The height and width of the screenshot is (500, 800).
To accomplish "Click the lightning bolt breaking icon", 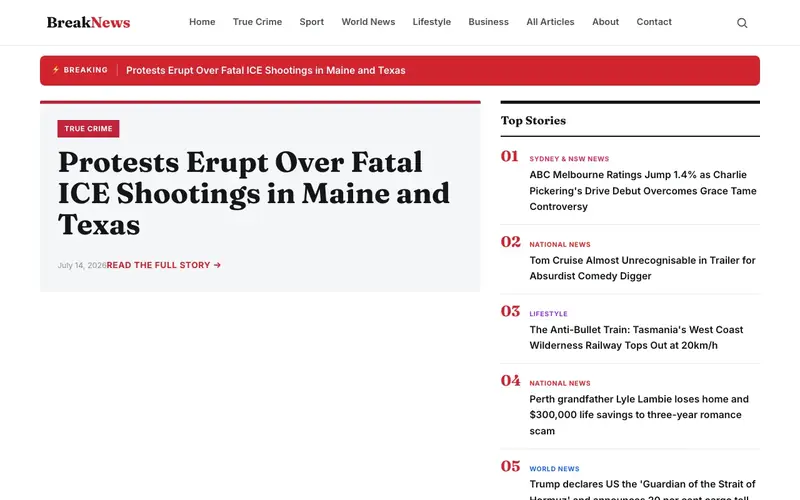I will coord(56,70).
